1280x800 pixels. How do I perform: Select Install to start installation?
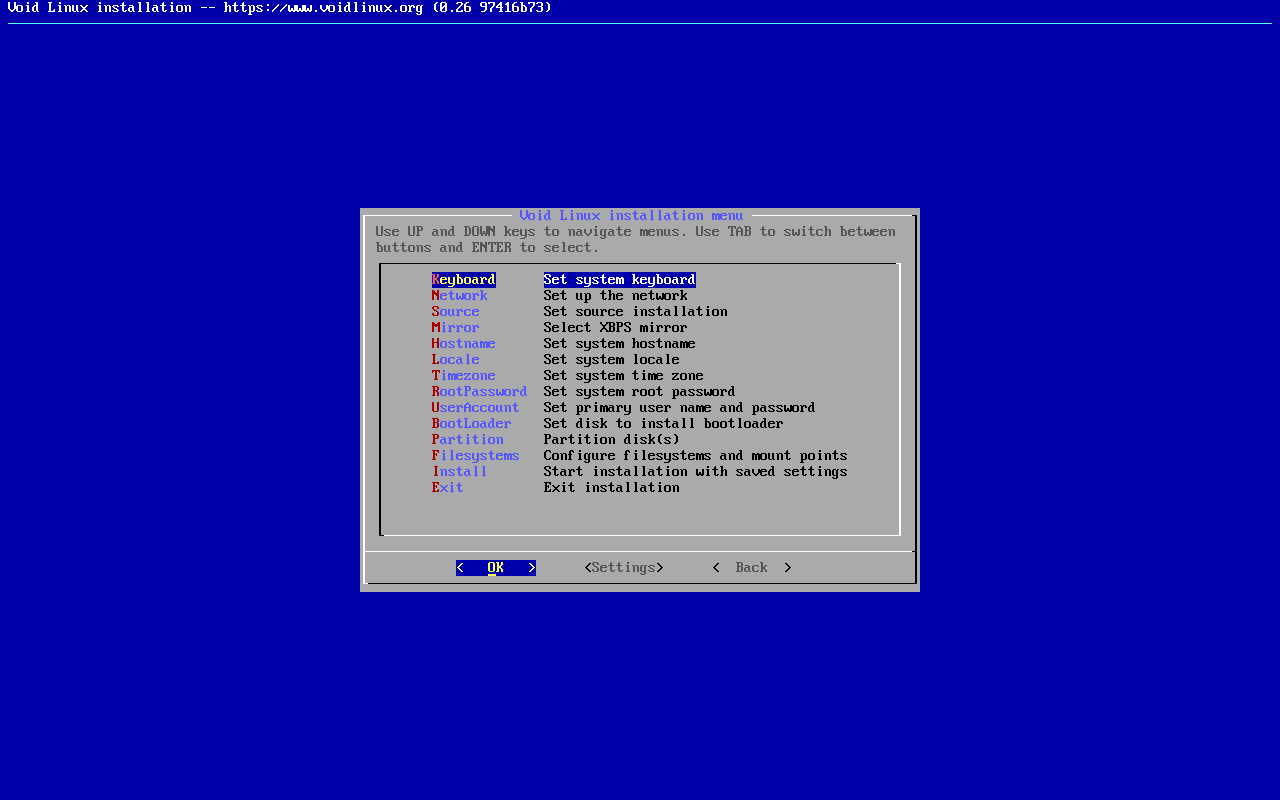[459, 472]
